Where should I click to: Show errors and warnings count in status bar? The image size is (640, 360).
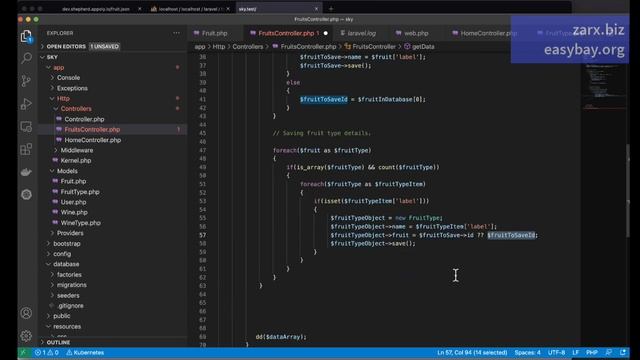tap(47, 353)
